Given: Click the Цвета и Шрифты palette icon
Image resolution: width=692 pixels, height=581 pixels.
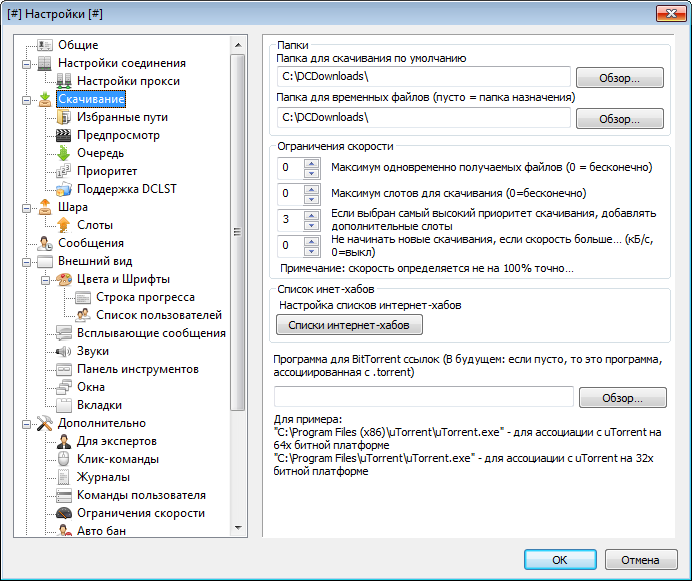Looking at the screenshot, I should pyautogui.click(x=64, y=279).
